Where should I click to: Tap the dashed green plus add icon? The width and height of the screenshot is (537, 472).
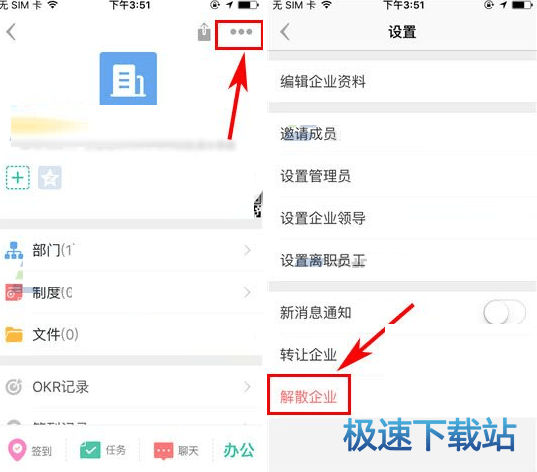point(18,177)
